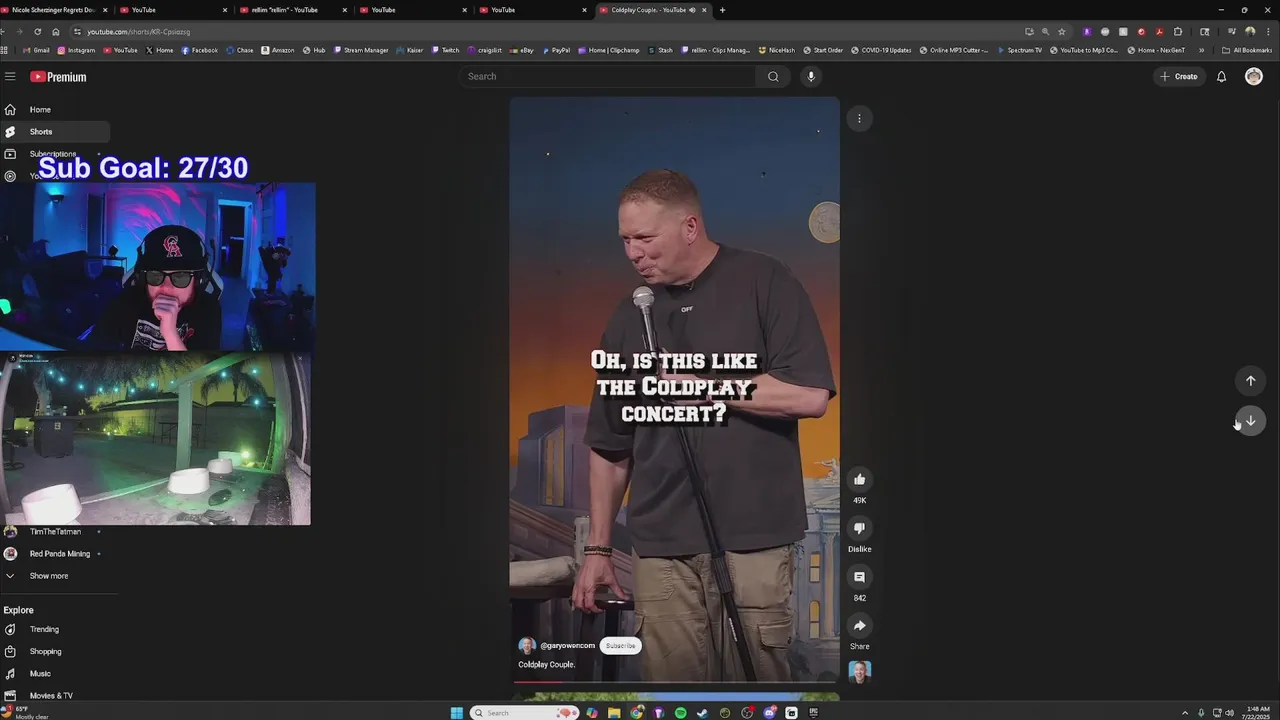Expand subscriptions with Show more
The width and height of the screenshot is (1280, 720).
(x=49, y=576)
